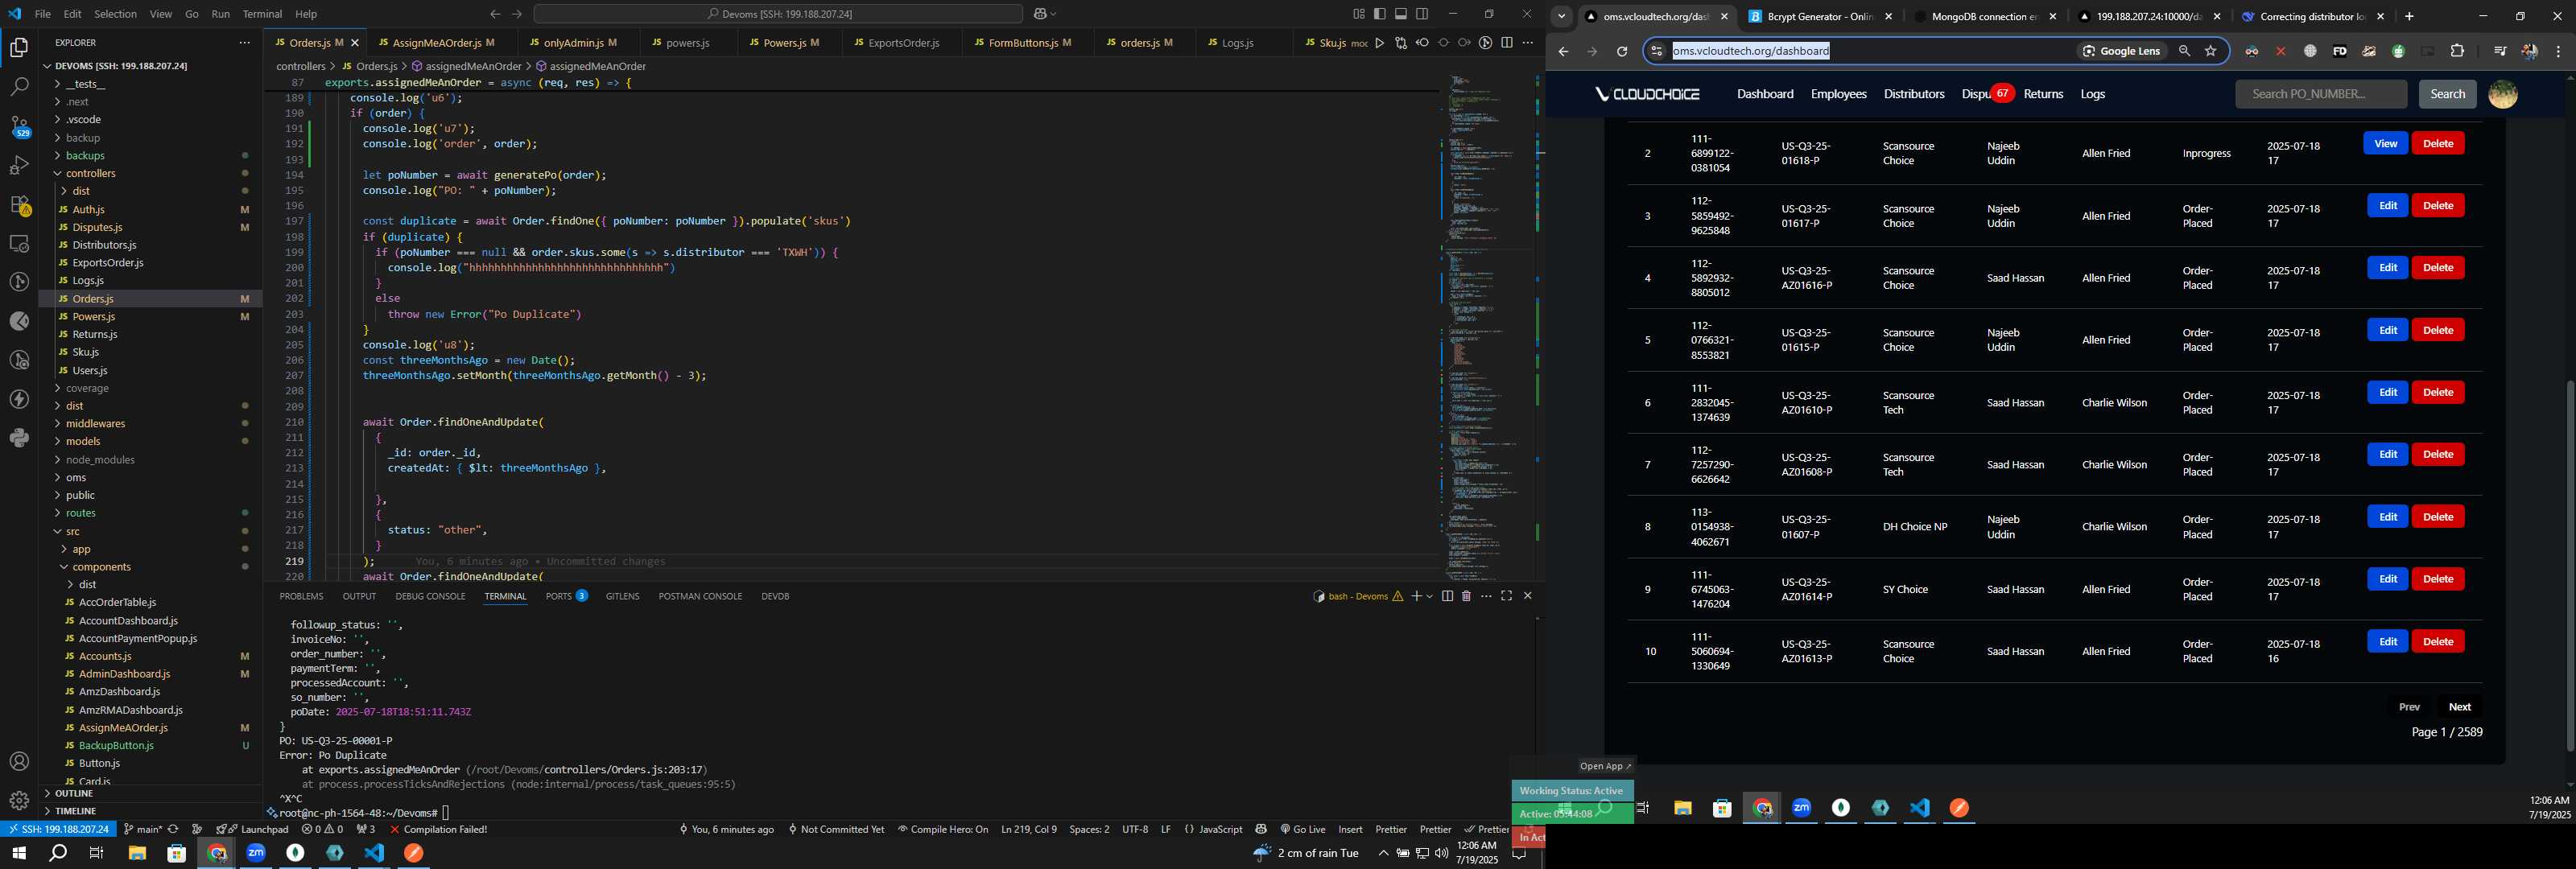The image size is (2576, 869).
Task: Go to Next page of orders
Action: tap(2459, 707)
